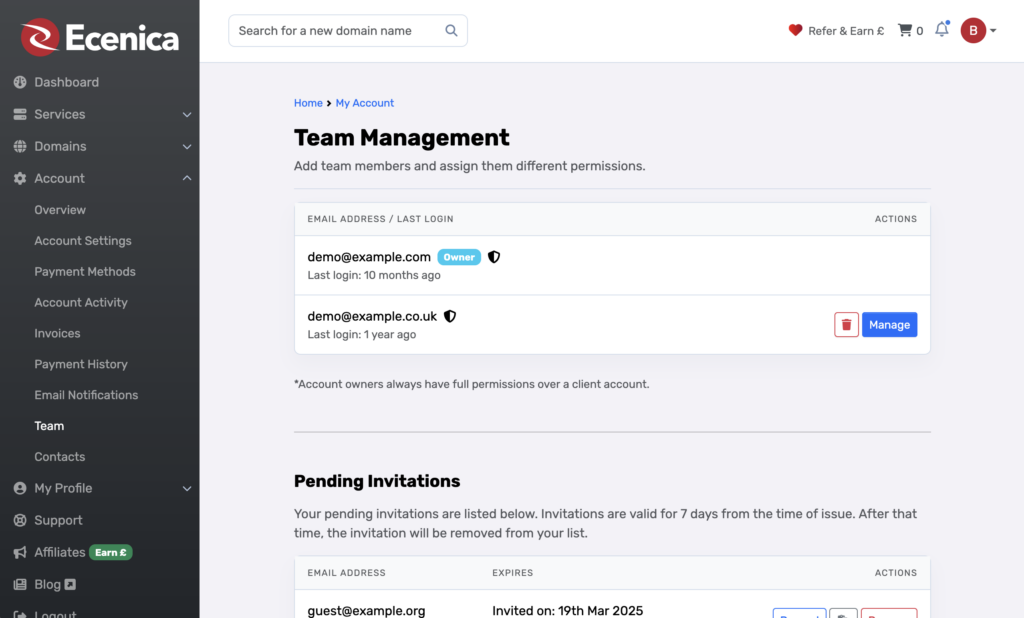Click the EXPIRES column header
The height and width of the screenshot is (618, 1024).
pyautogui.click(x=513, y=572)
